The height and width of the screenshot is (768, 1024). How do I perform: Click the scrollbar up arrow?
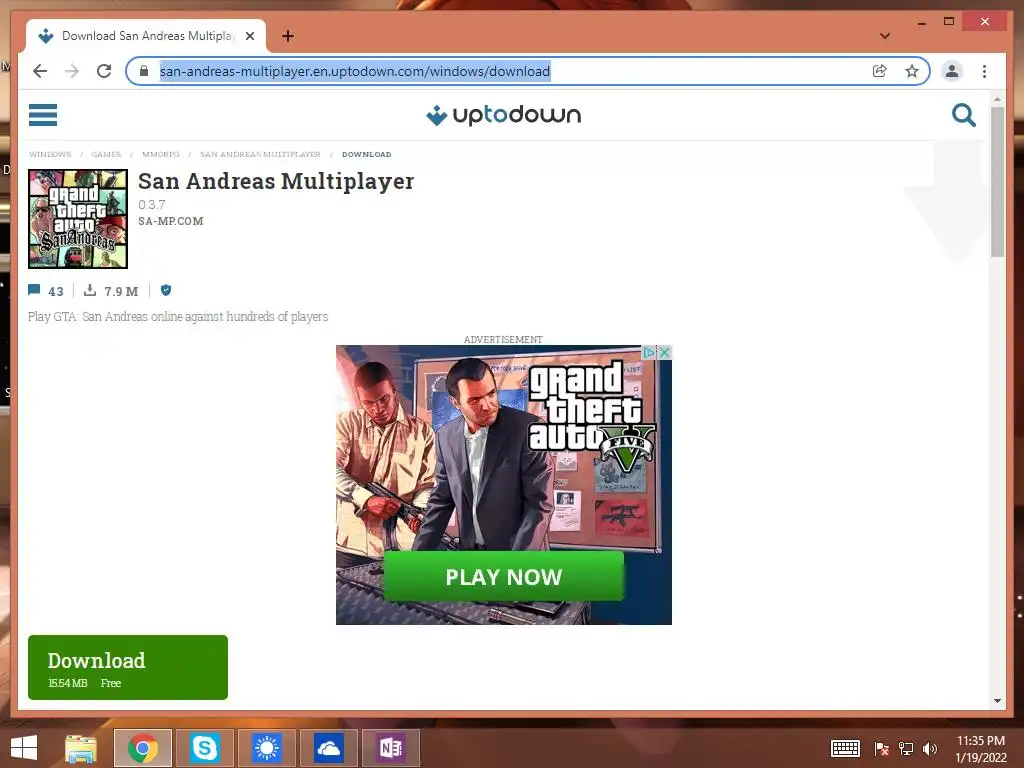point(997,99)
